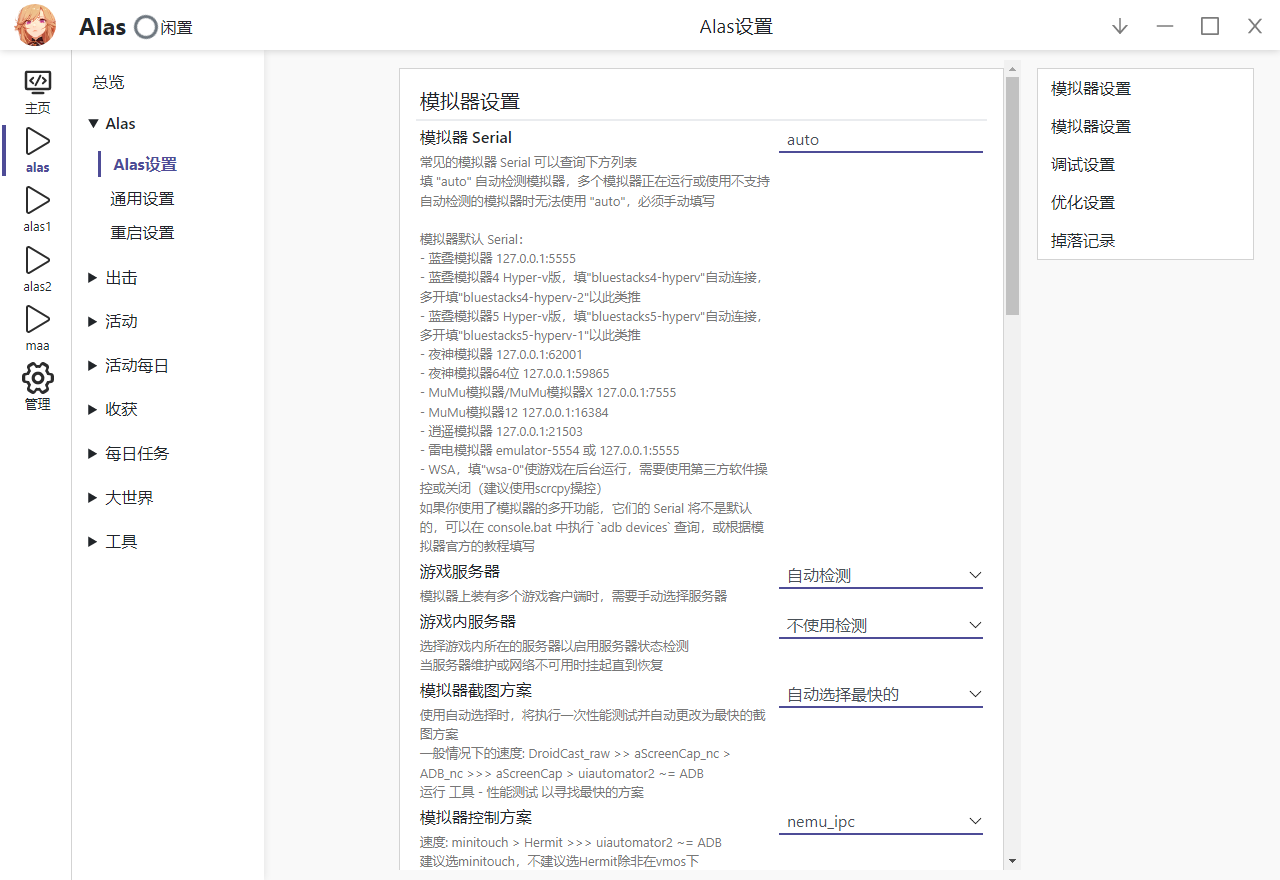
Task: Click the 游戏内服务器 label
Action: (468, 622)
